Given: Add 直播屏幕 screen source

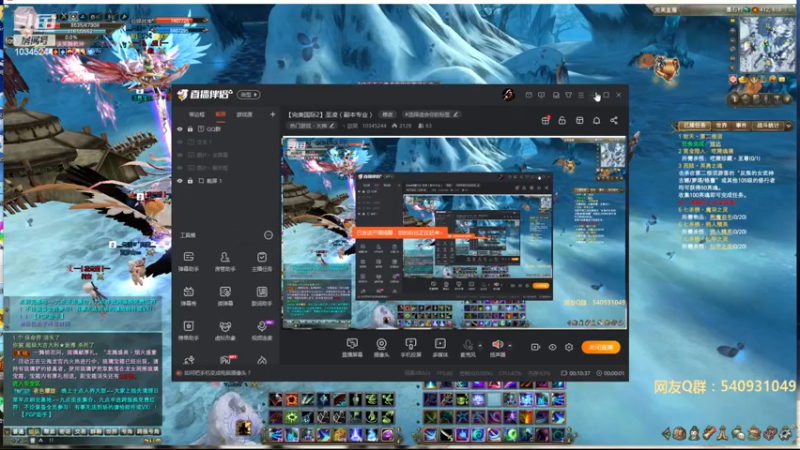Looking at the screenshot, I should click(352, 347).
